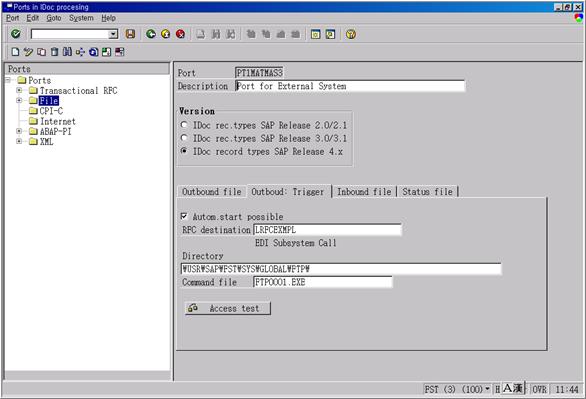
Task: Select the ABAP-PI tree label
Action: 55,131
